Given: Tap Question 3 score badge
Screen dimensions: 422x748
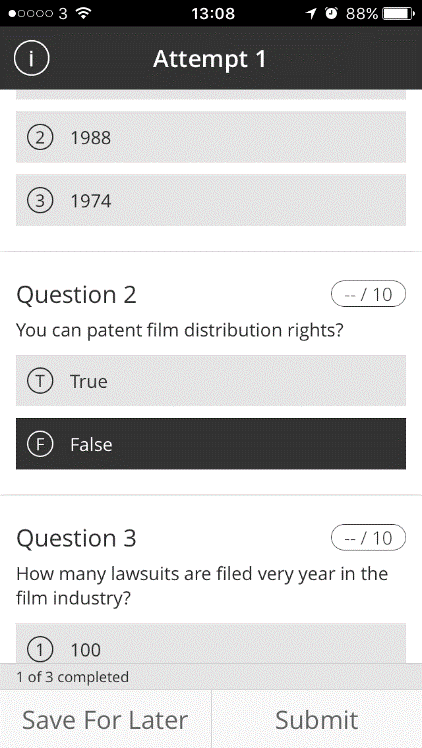Looking at the screenshot, I should click(x=368, y=538).
